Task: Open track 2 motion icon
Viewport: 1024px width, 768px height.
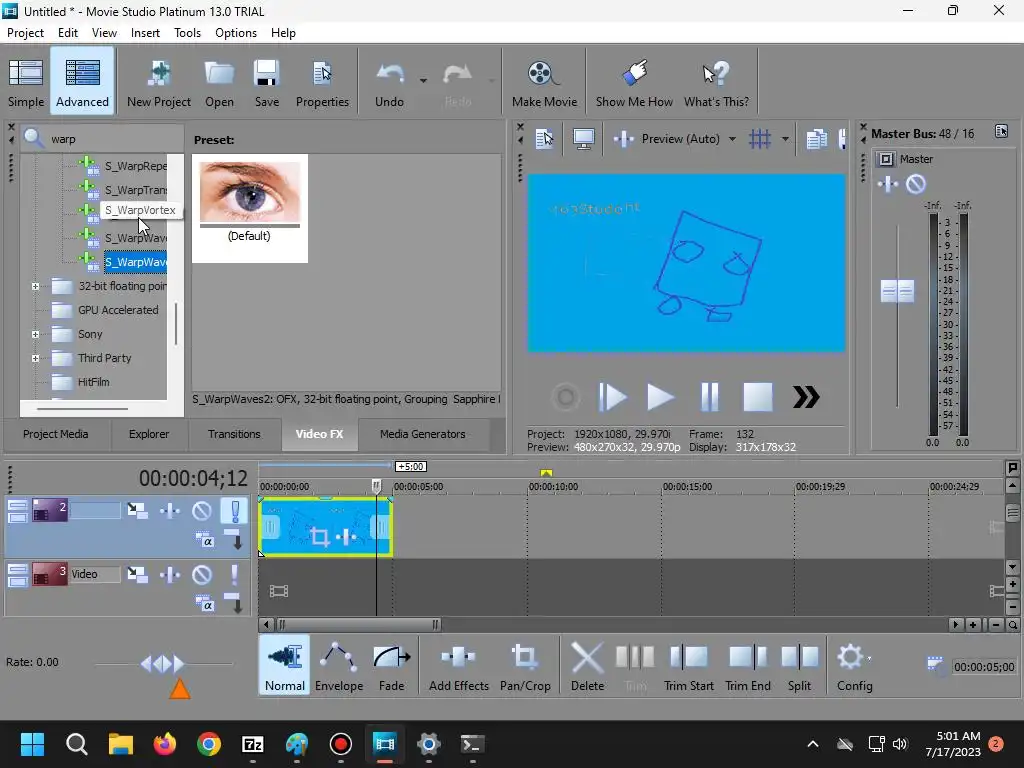Action: (x=137, y=510)
